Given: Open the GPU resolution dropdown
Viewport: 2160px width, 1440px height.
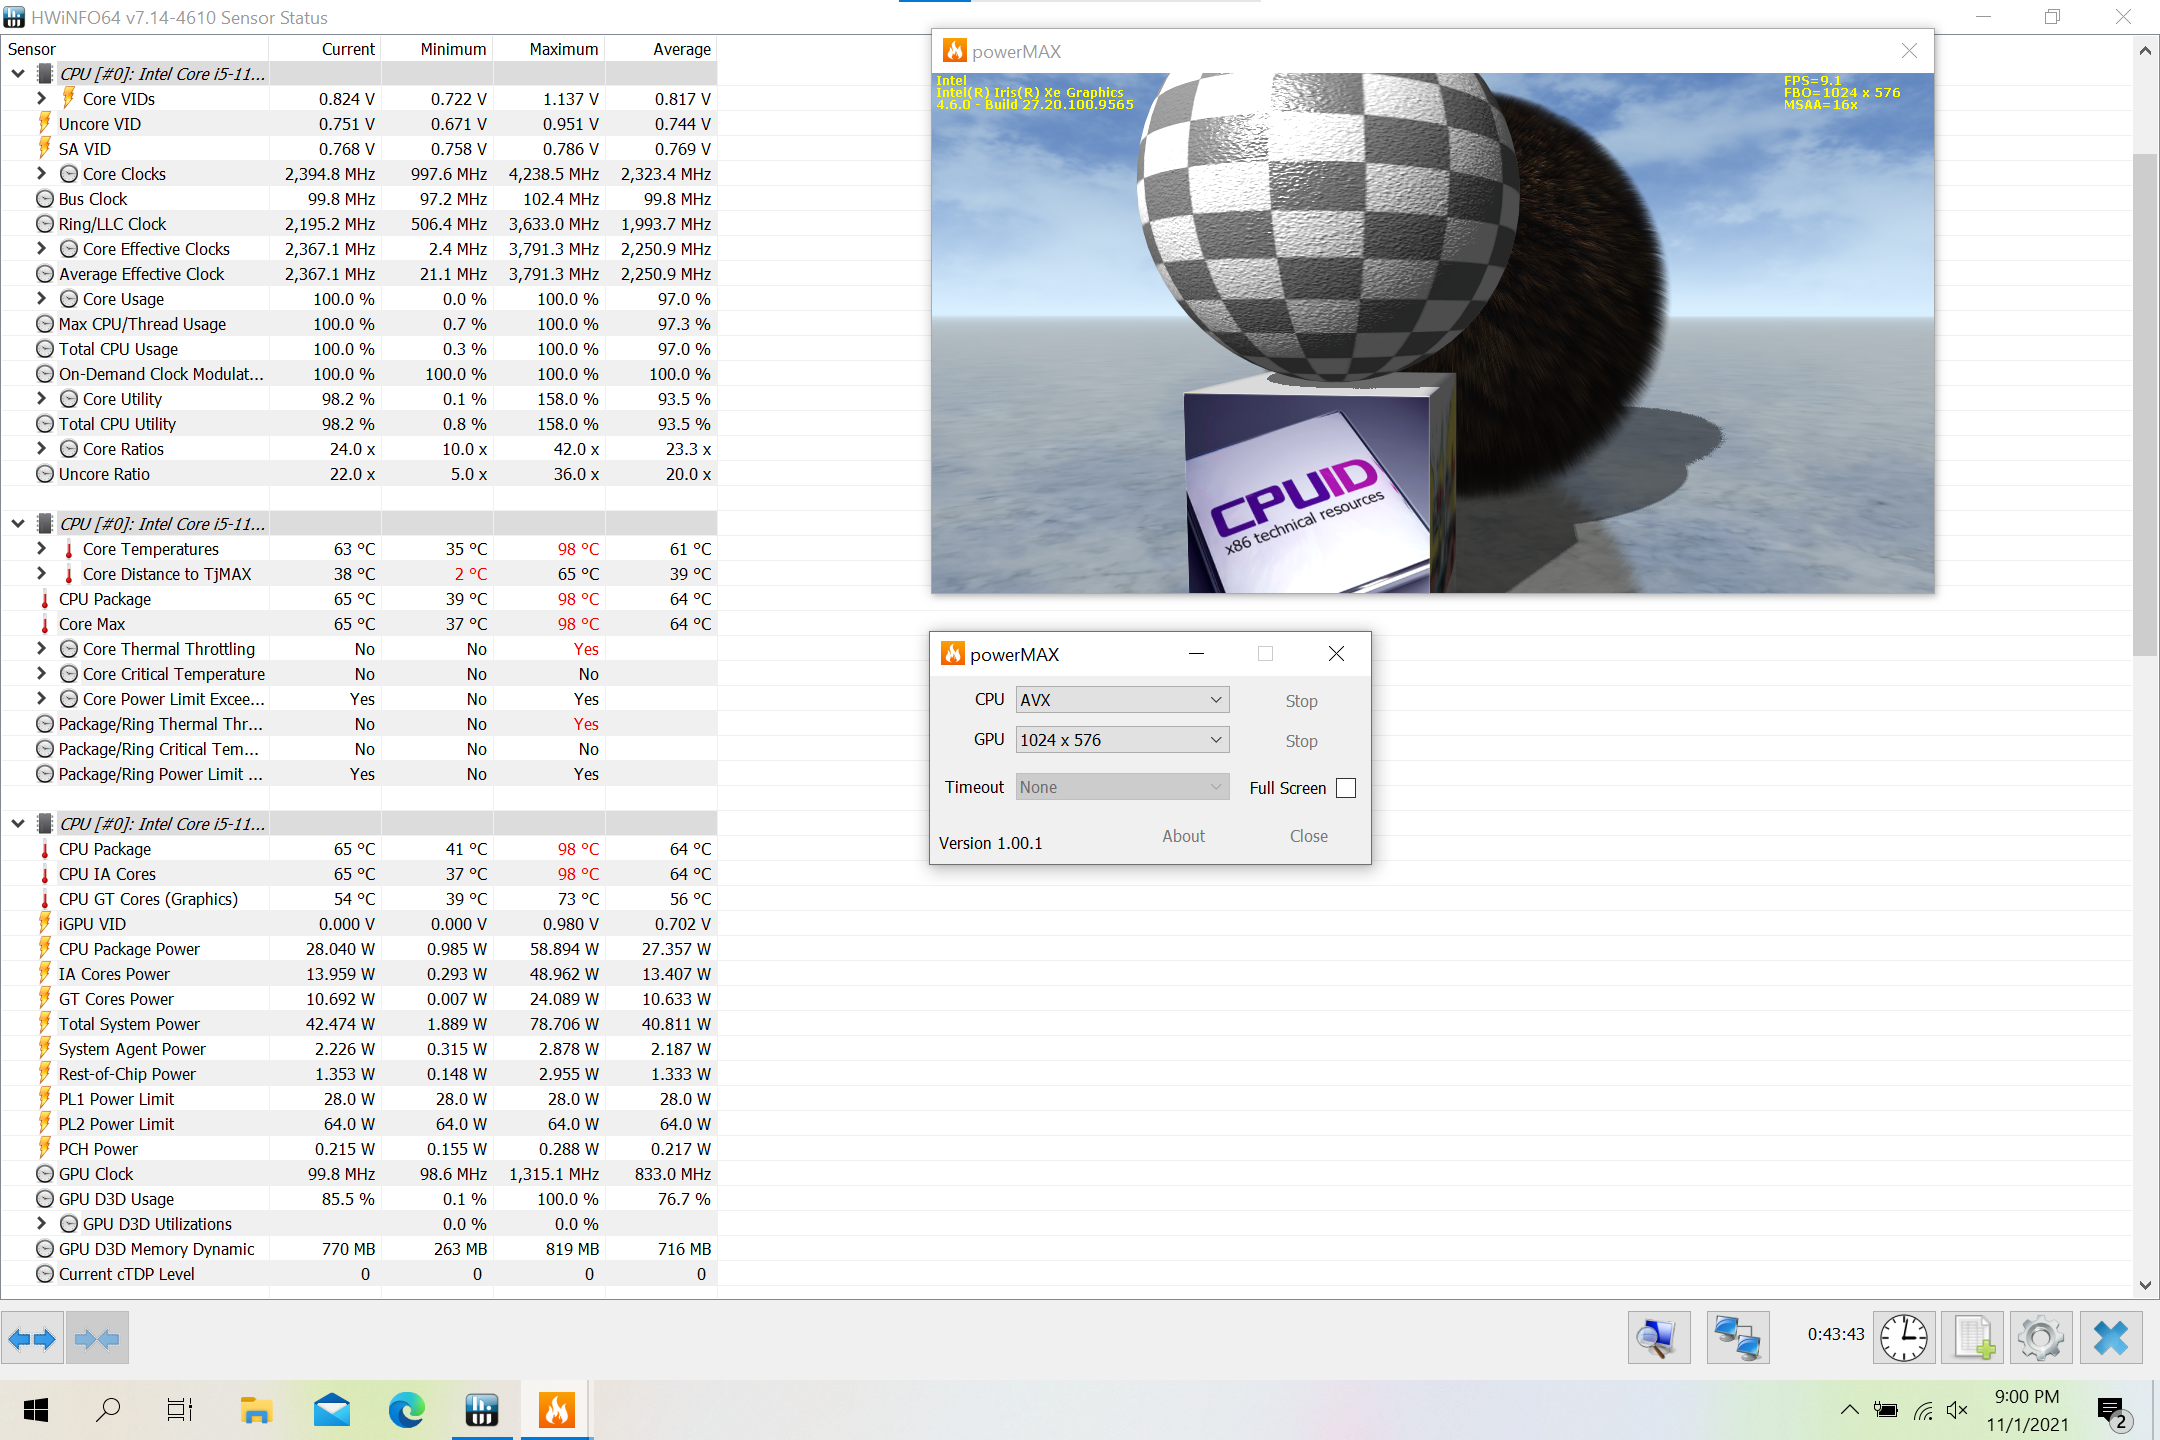Looking at the screenshot, I should (x=1122, y=740).
